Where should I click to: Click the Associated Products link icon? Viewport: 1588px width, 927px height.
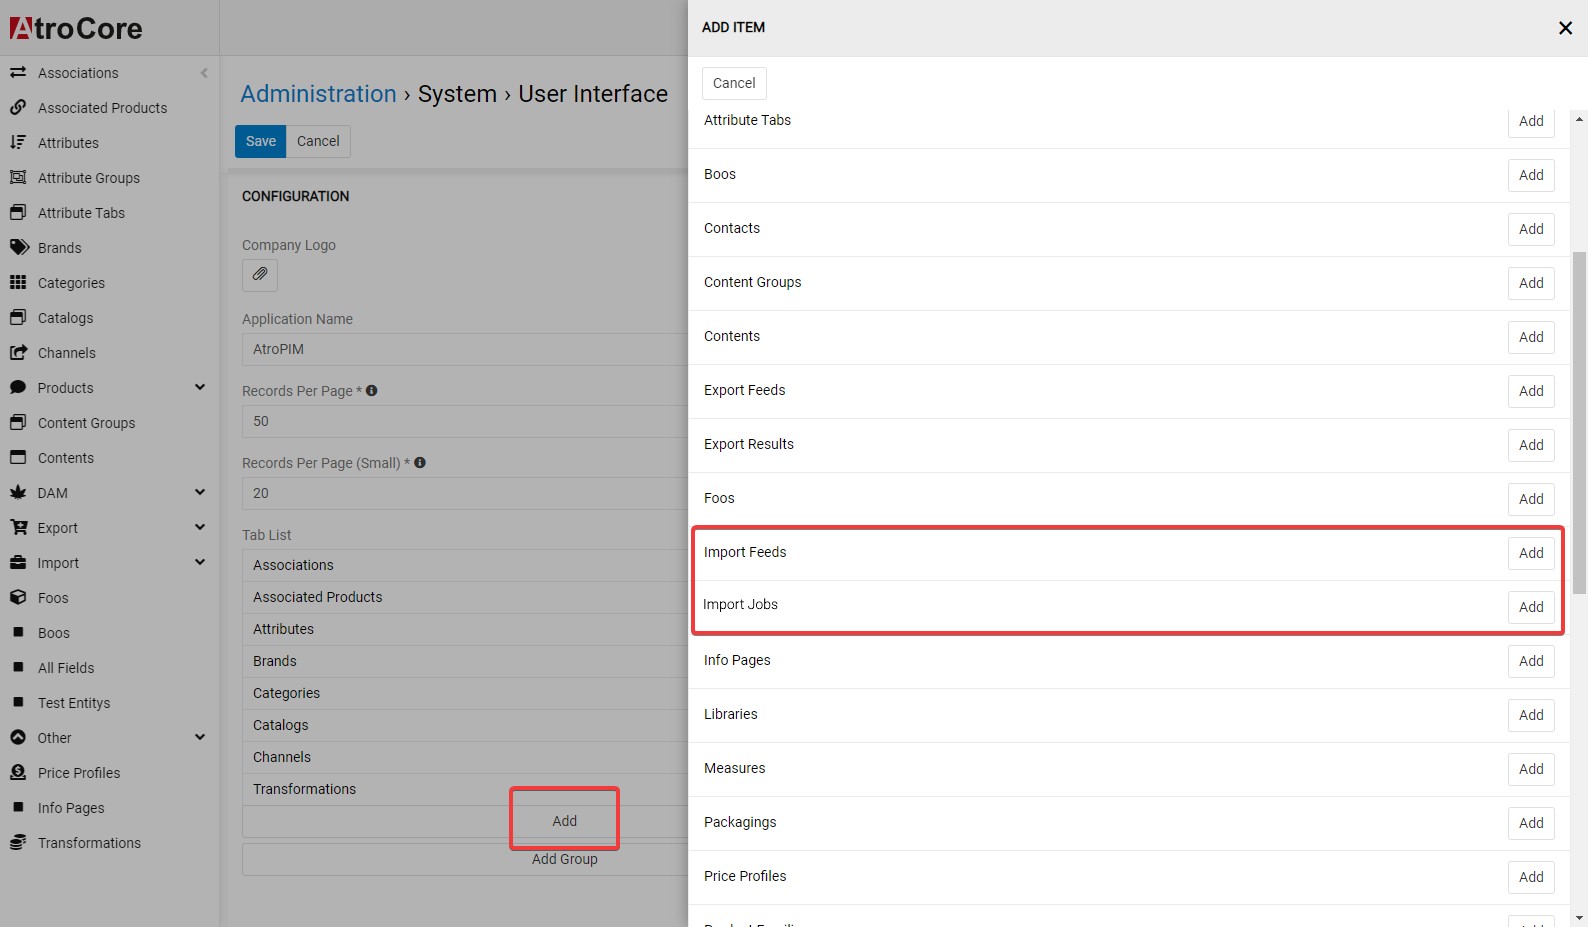tap(18, 107)
